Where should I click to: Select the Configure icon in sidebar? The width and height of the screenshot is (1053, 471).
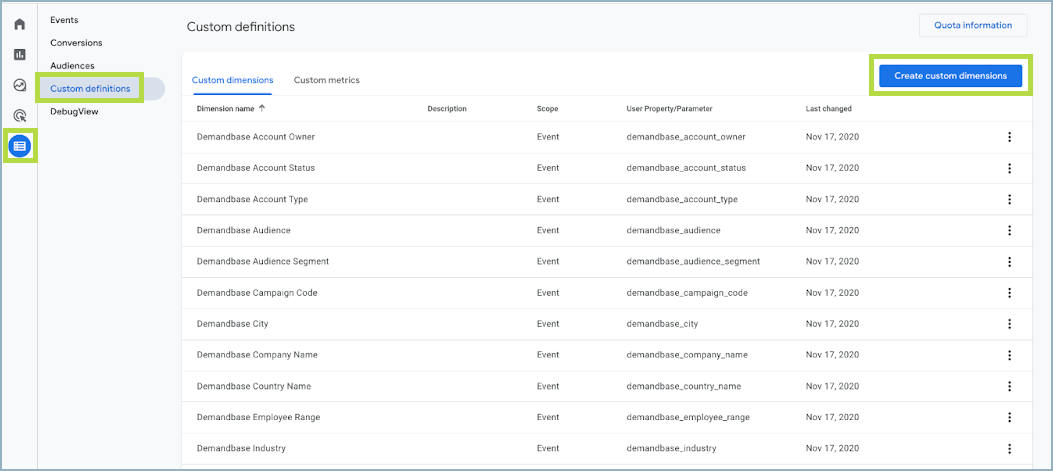click(x=19, y=146)
